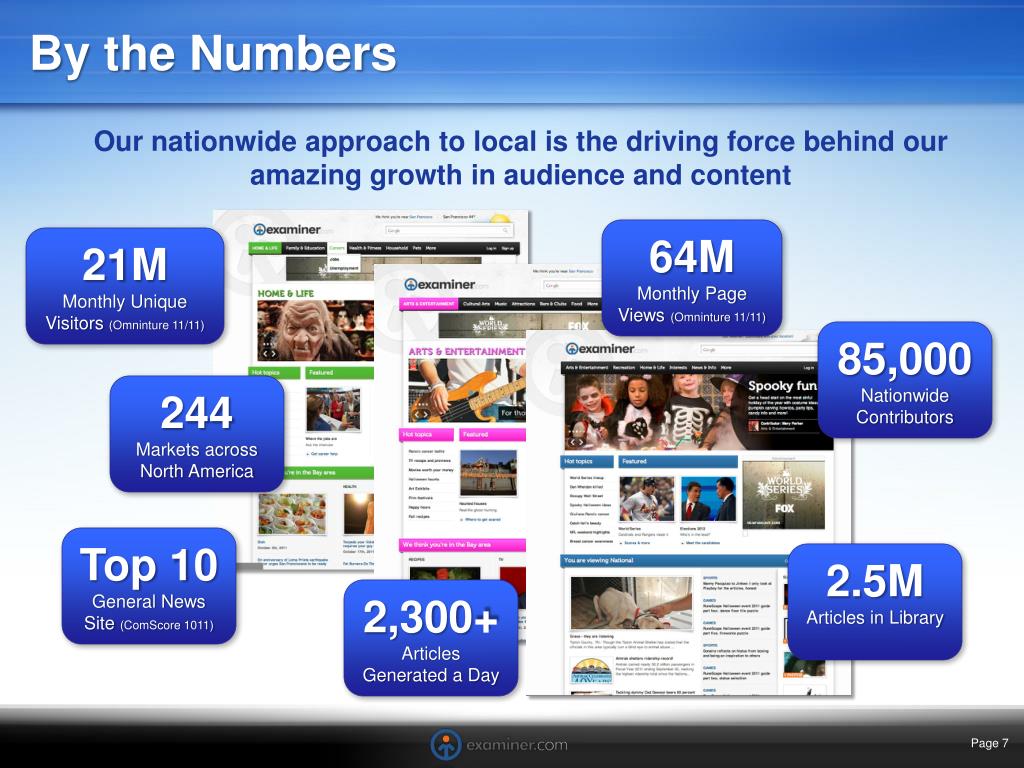Click the white dog article photo
This screenshot has height=768, width=1024.
coord(631,603)
